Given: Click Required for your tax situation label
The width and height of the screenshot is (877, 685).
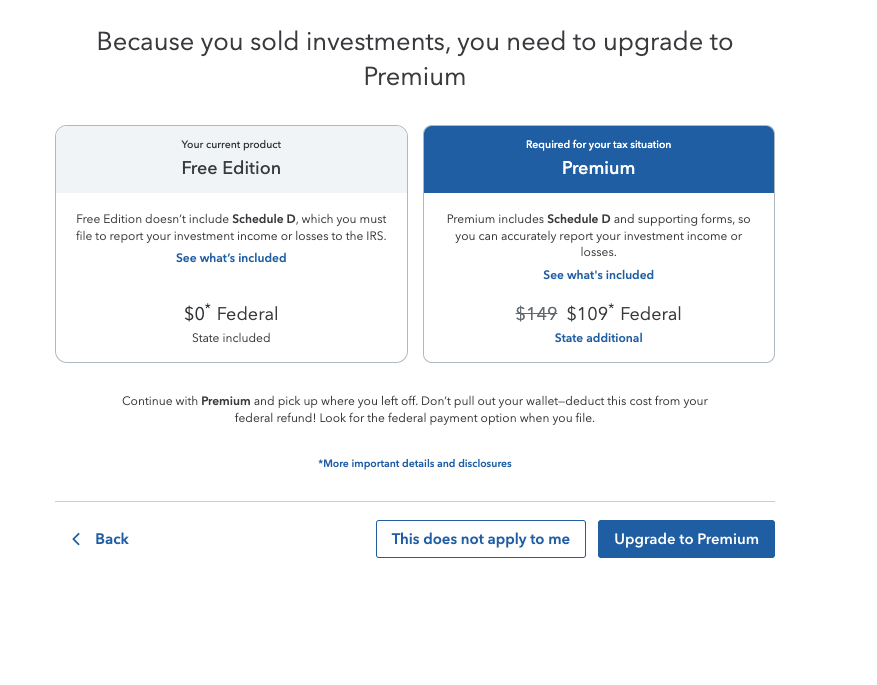Looking at the screenshot, I should click(598, 145).
